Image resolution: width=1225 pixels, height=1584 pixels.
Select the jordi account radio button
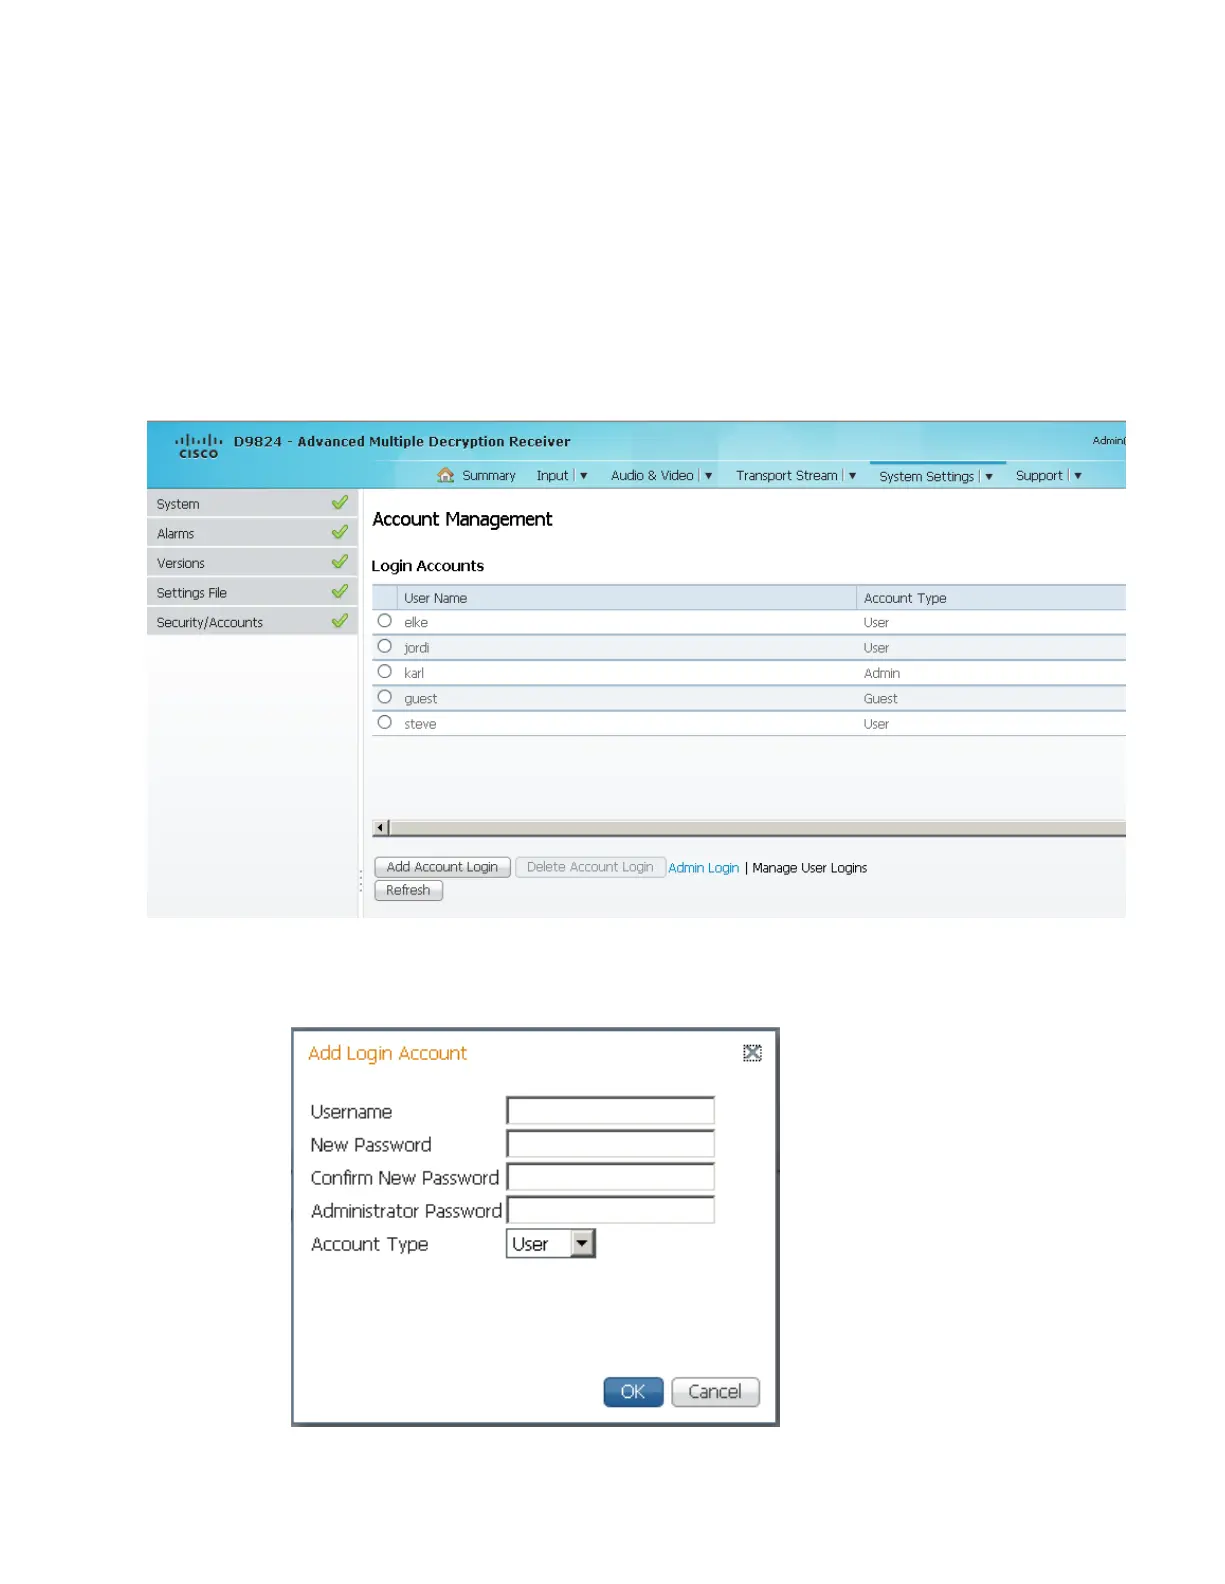pos(385,647)
